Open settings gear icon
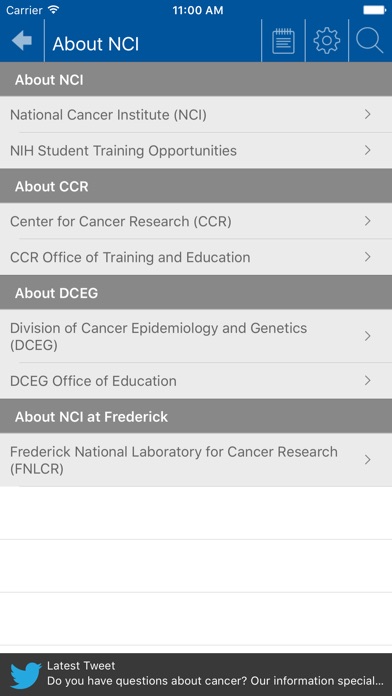 click(x=327, y=41)
